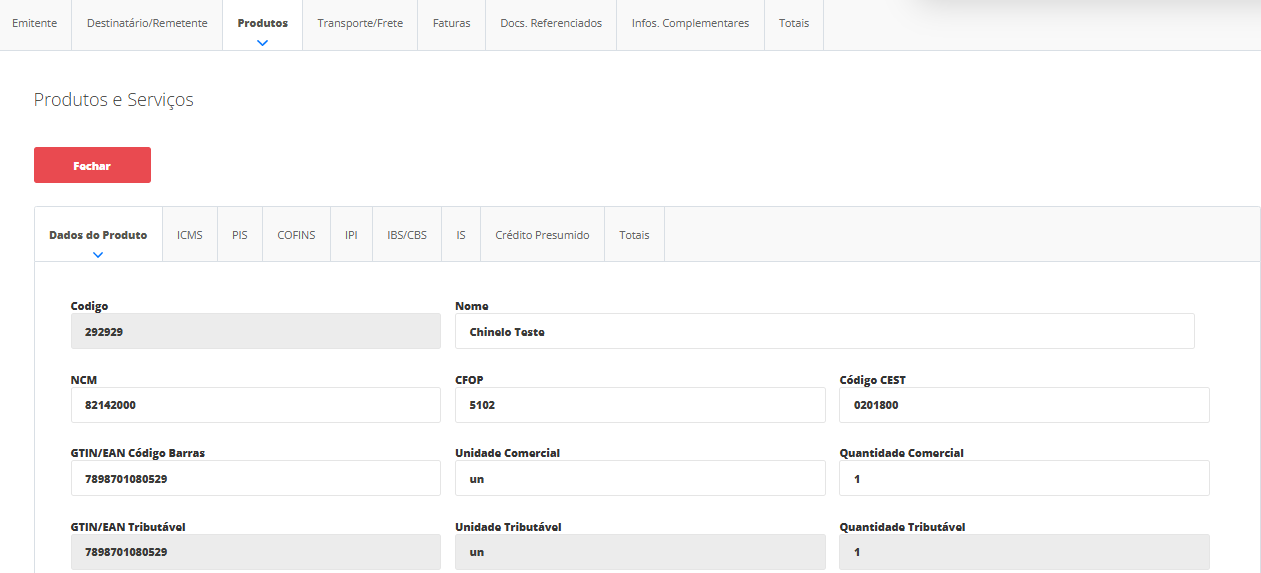The height and width of the screenshot is (573, 1261).
Task: Open the Crédito Presumido sub-tab
Action: (x=542, y=235)
